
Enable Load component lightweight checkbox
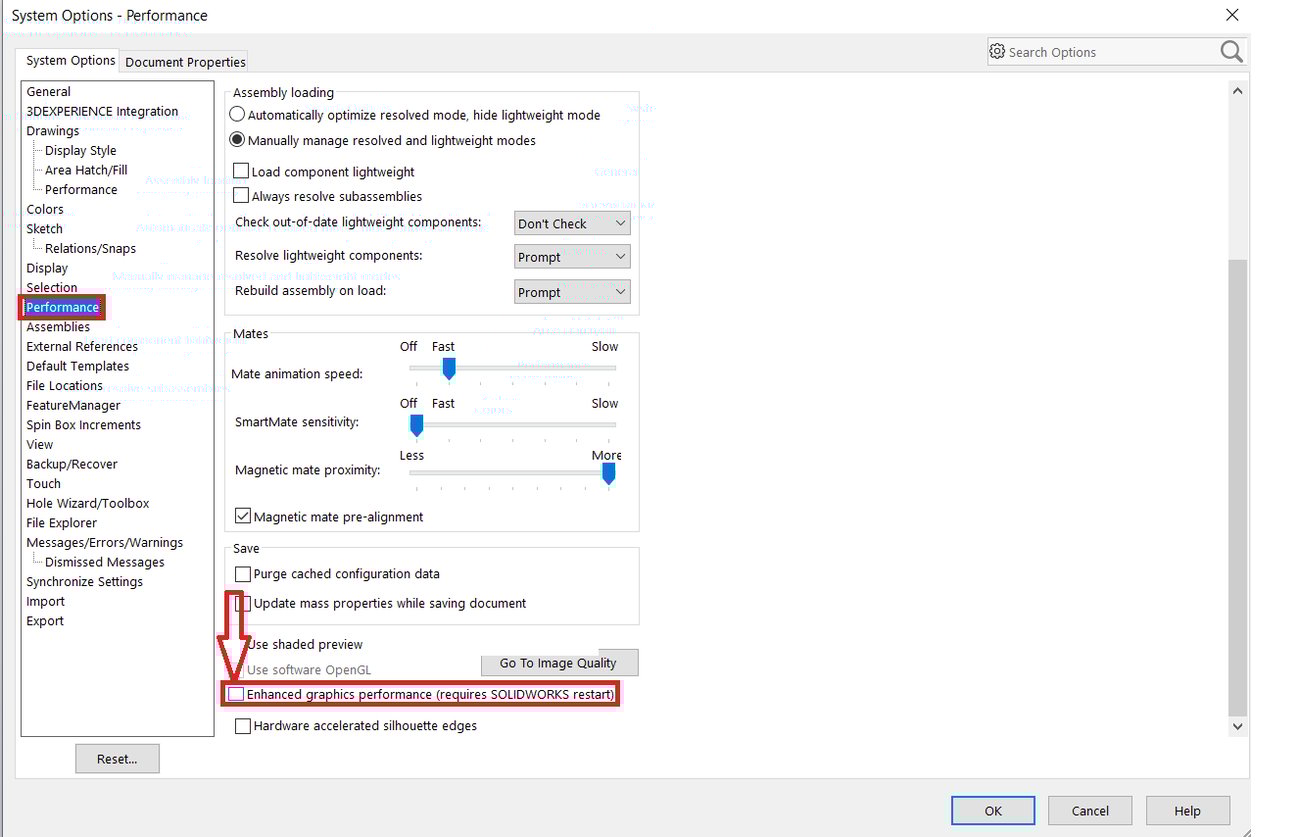pos(241,172)
